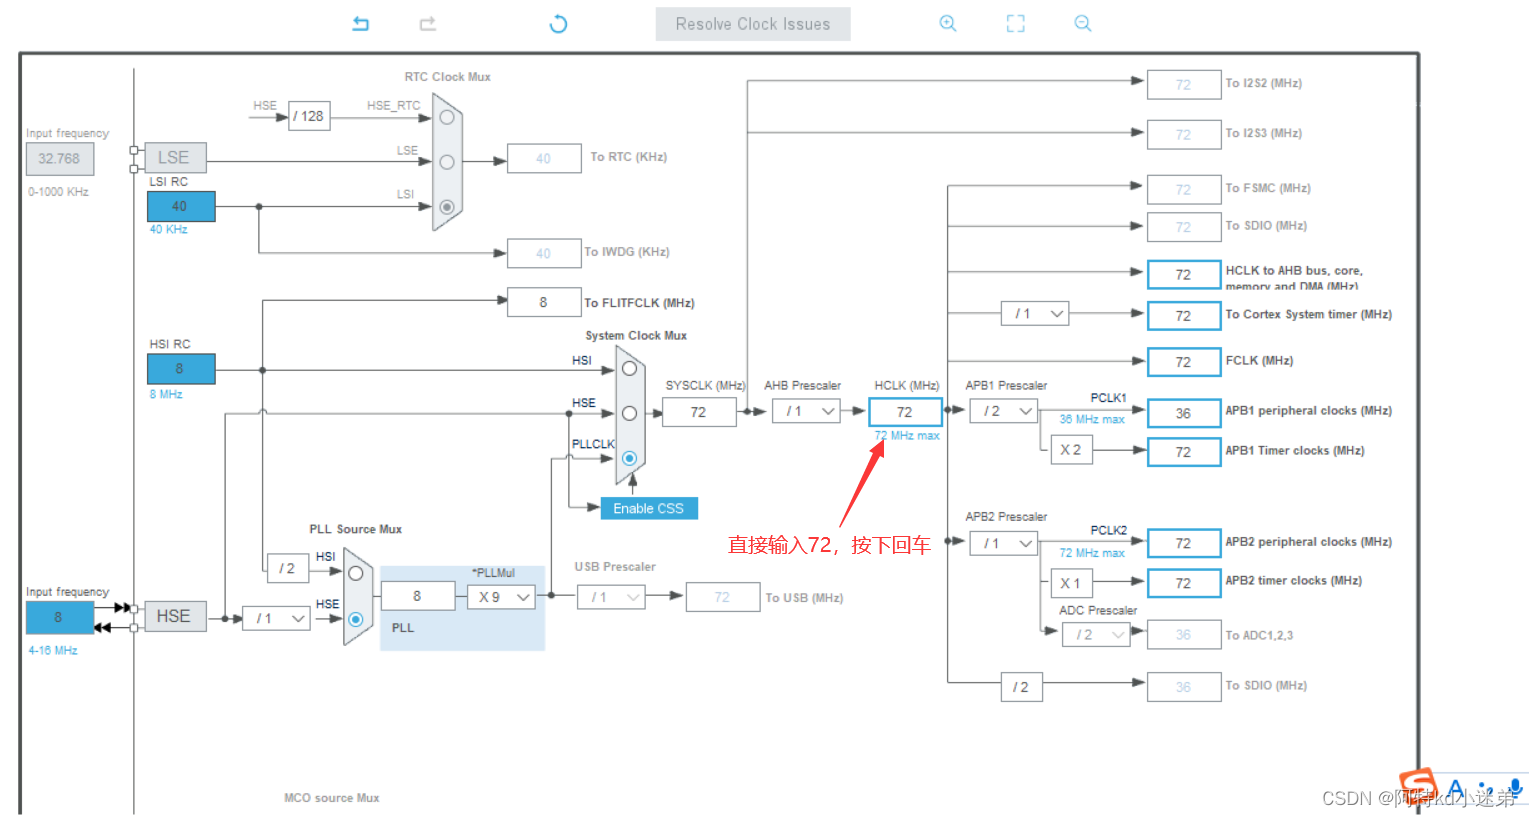Click the "72 MHz max" label under HCLK
The width and height of the screenshot is (1529, 817).
(907, 435)
